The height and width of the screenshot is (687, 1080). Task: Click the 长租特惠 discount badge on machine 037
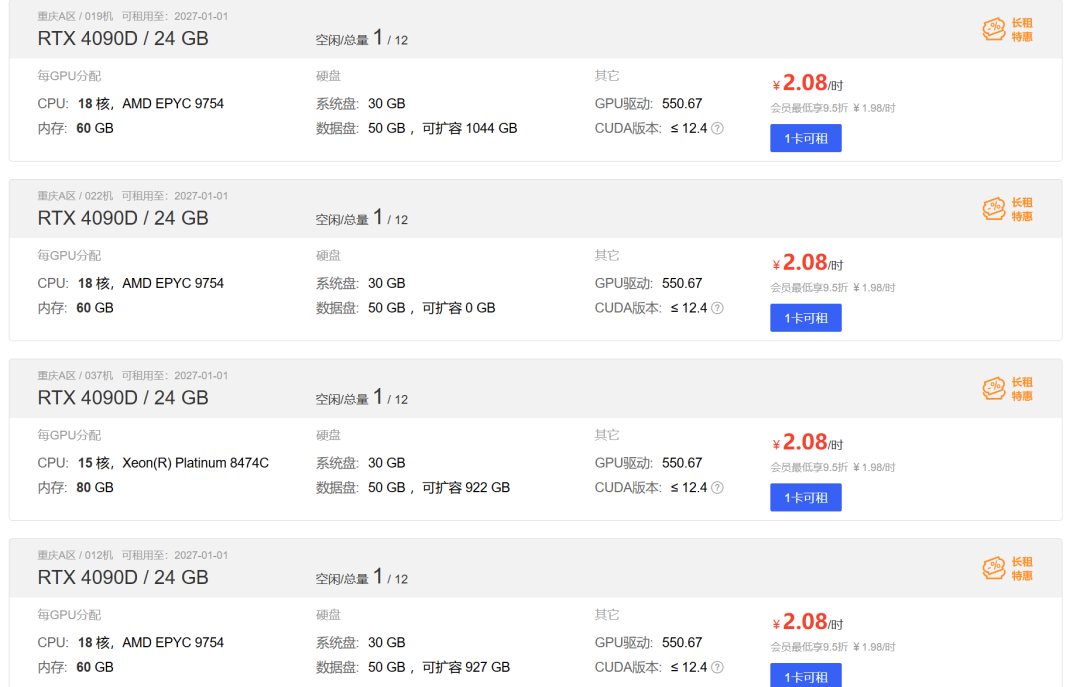pyautogui.click(x=1008, y=389)
